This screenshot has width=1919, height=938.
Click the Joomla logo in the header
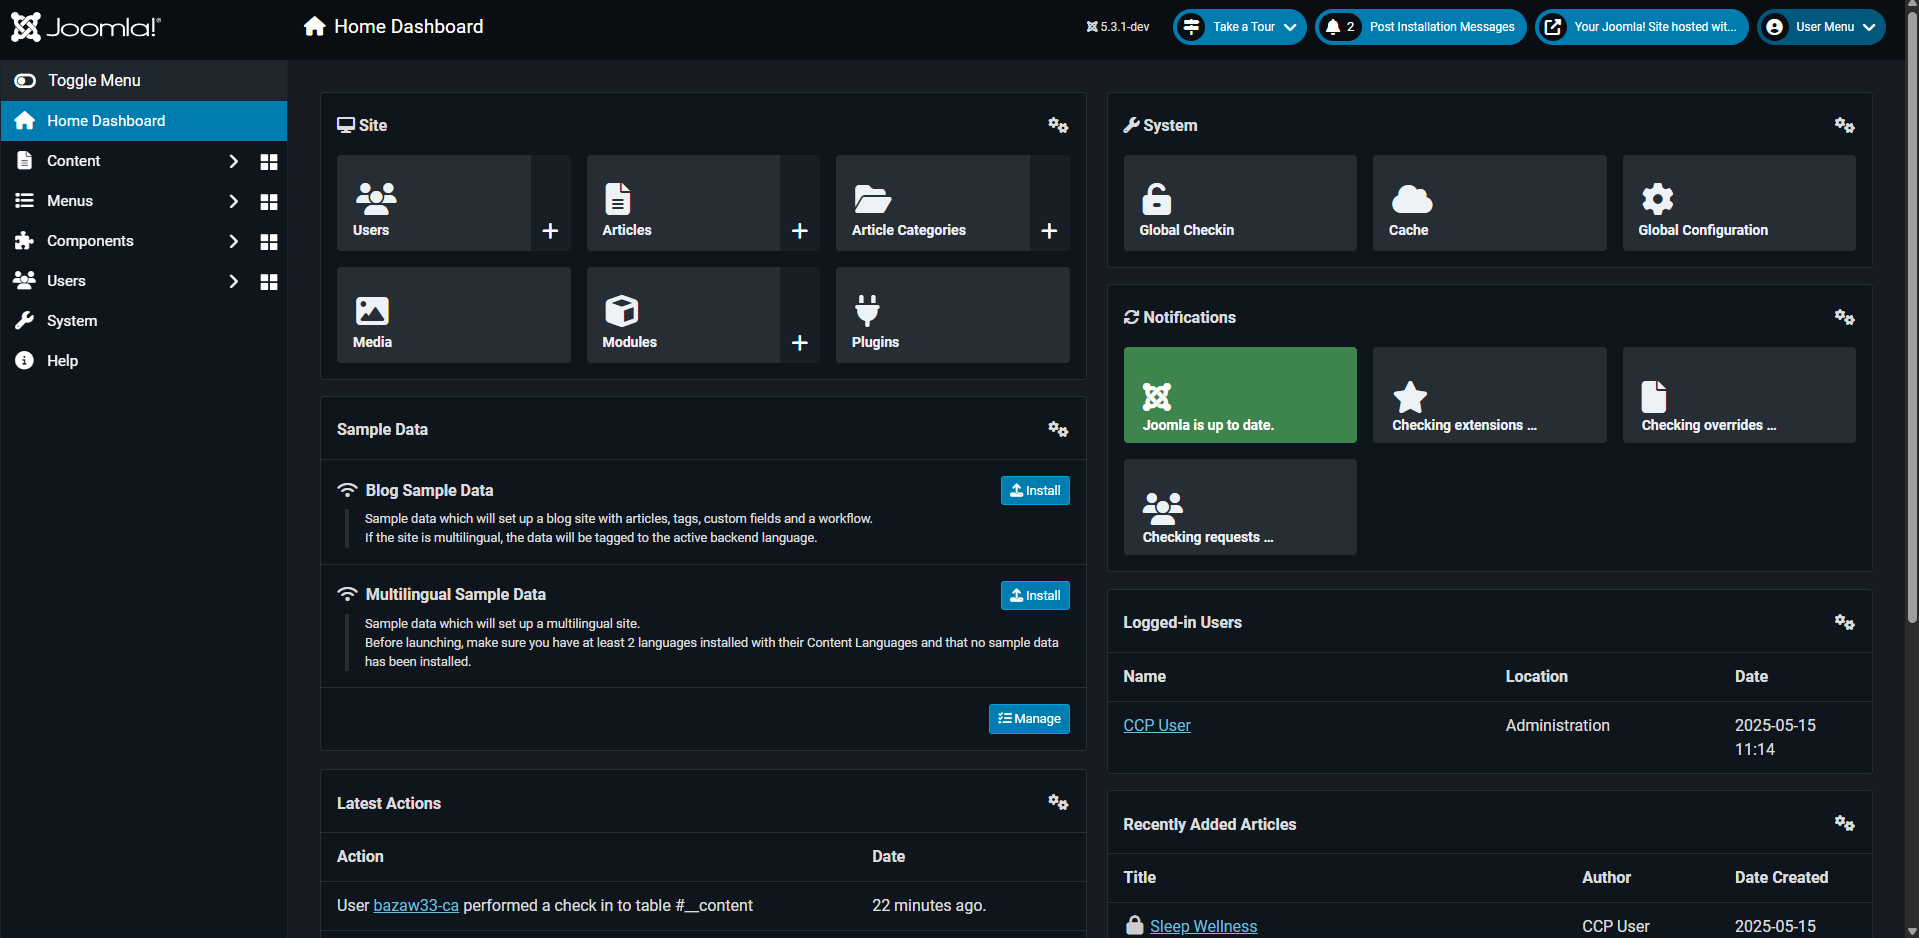coord(86,27)
